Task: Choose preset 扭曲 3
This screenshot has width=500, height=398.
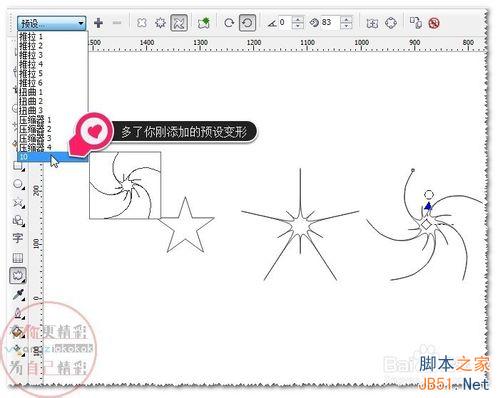Action: click(x=52, y=110)
